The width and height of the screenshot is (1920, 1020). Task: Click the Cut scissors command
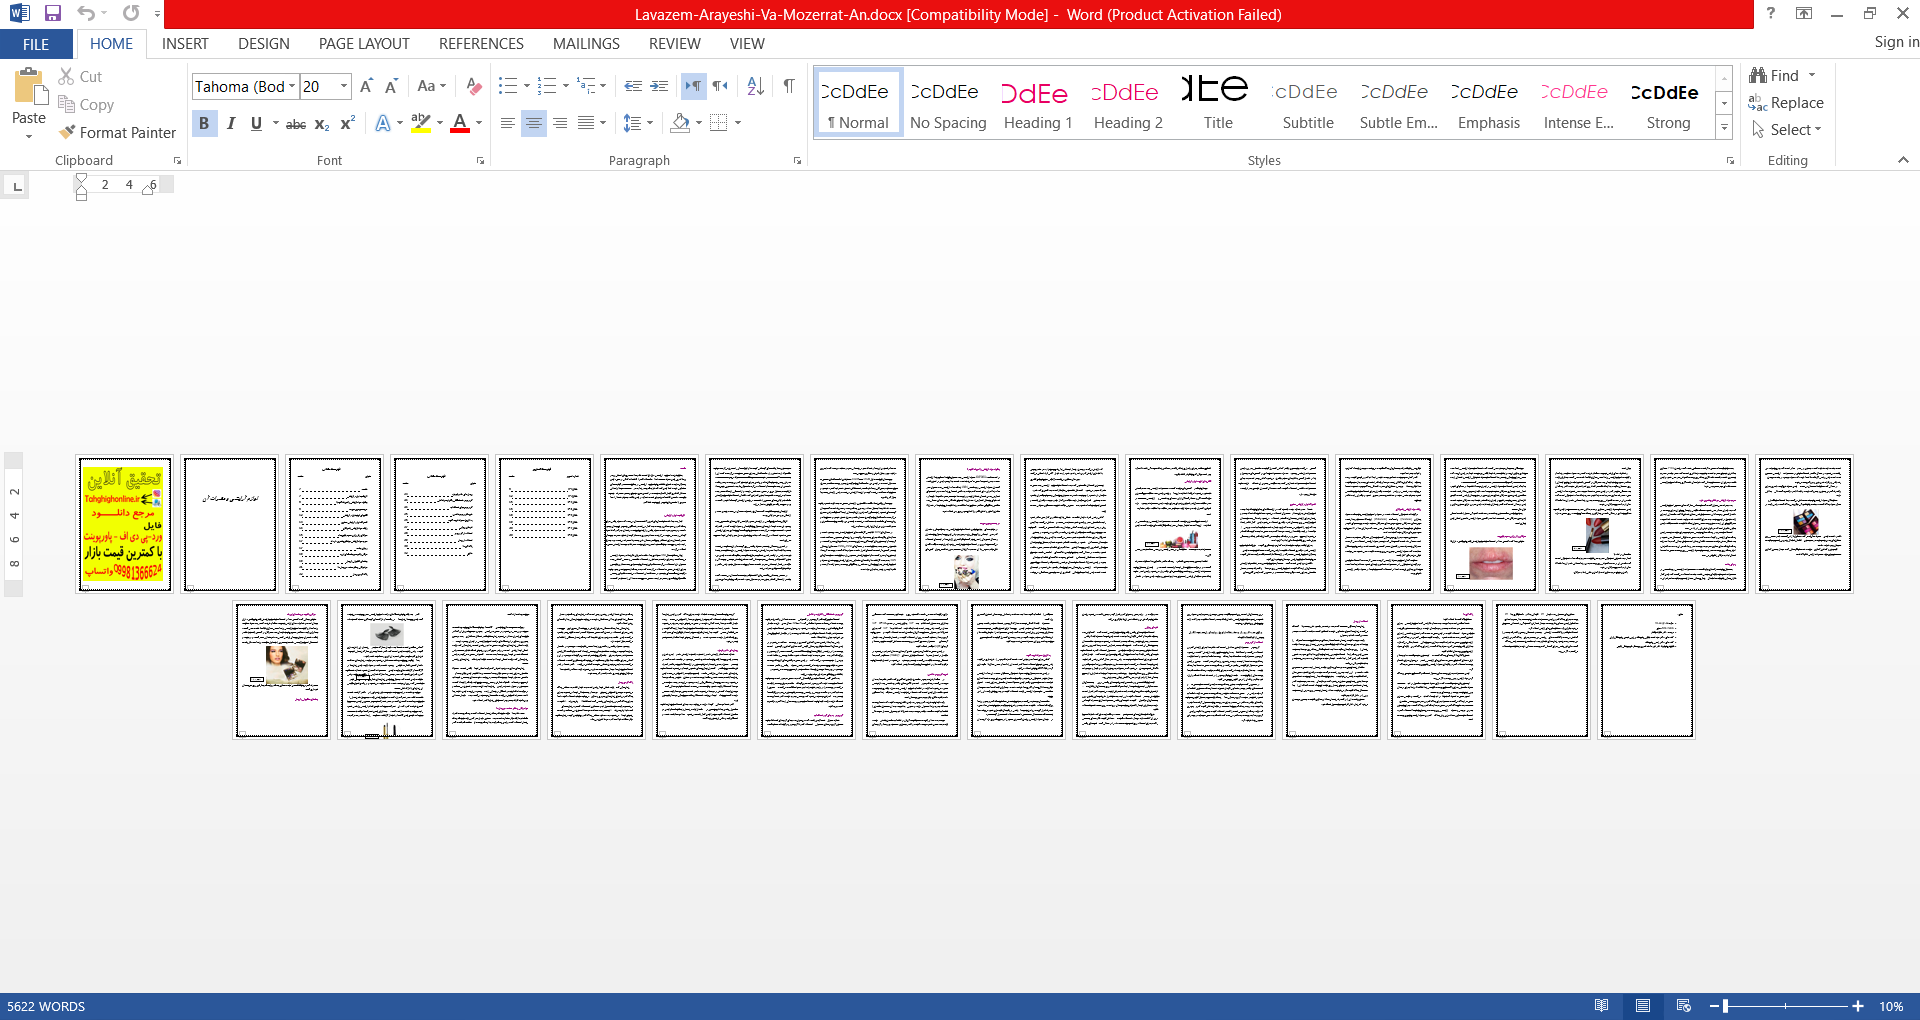[x=80, y=77]
